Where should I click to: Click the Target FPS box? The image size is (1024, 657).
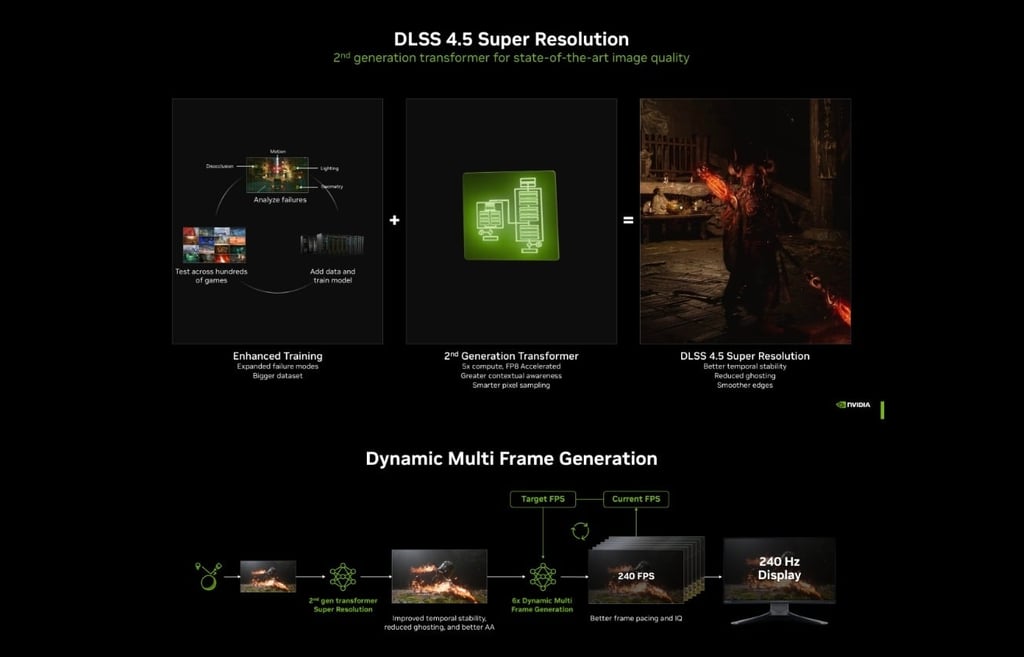coord(543,499)
